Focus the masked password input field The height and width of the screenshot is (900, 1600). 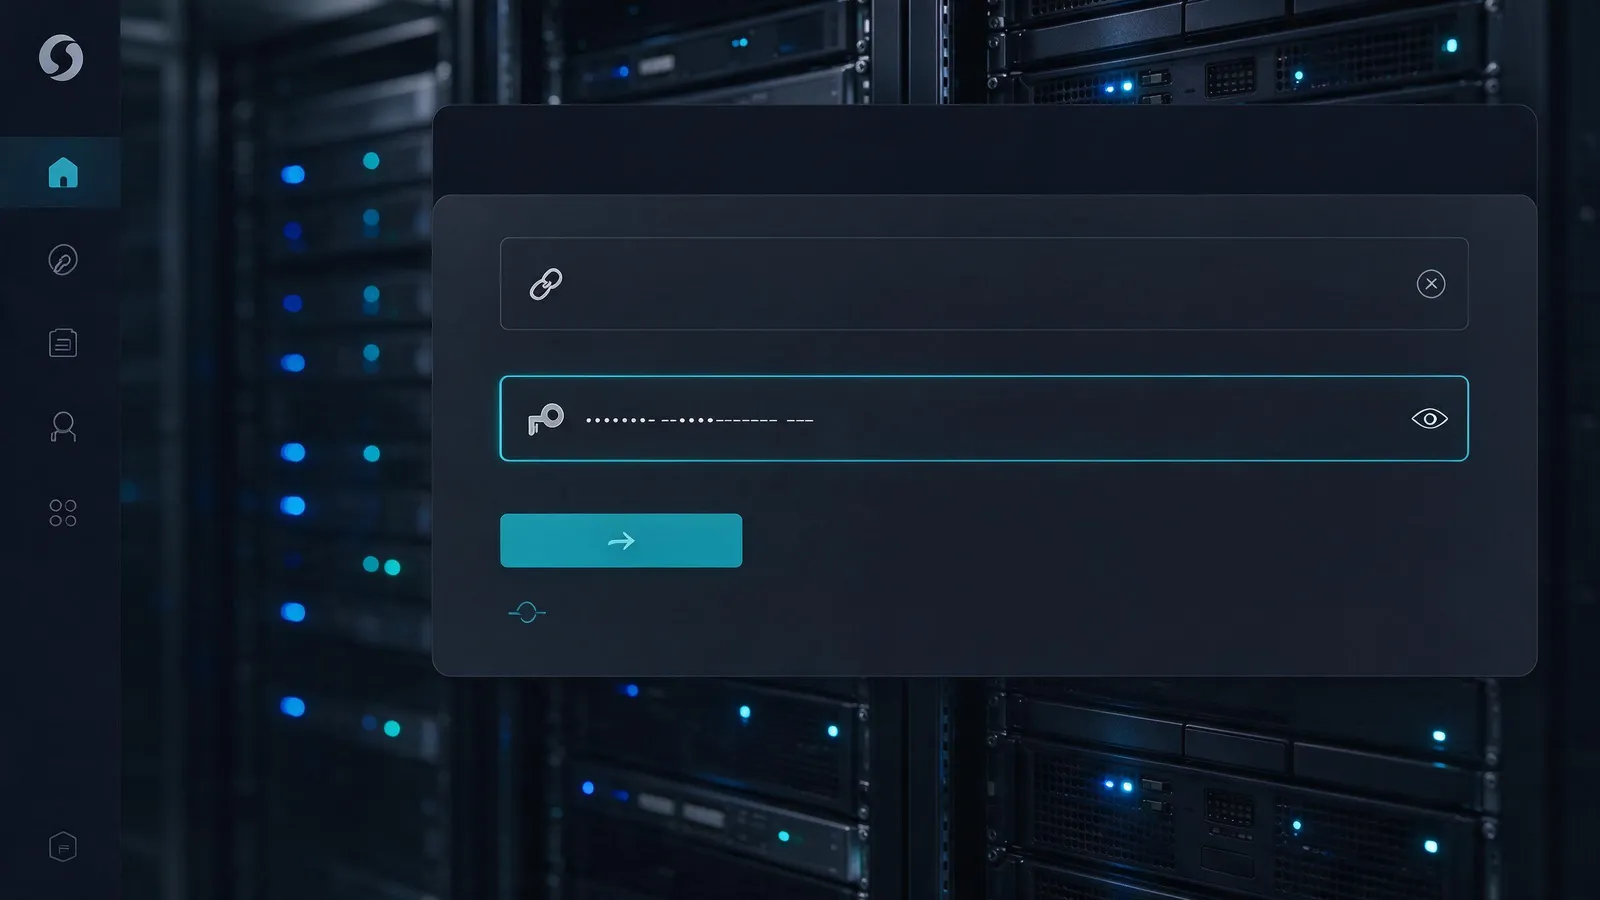[984, 419]
